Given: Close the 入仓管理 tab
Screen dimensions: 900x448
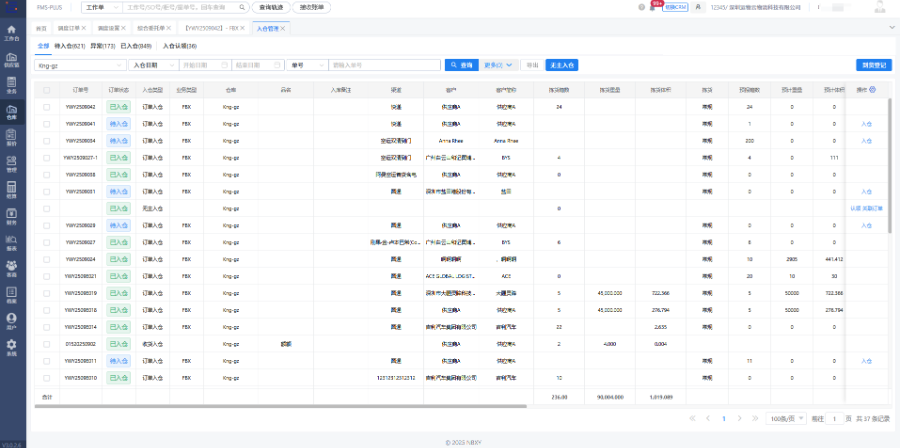Looking at the screenshot, I should 284,28.
